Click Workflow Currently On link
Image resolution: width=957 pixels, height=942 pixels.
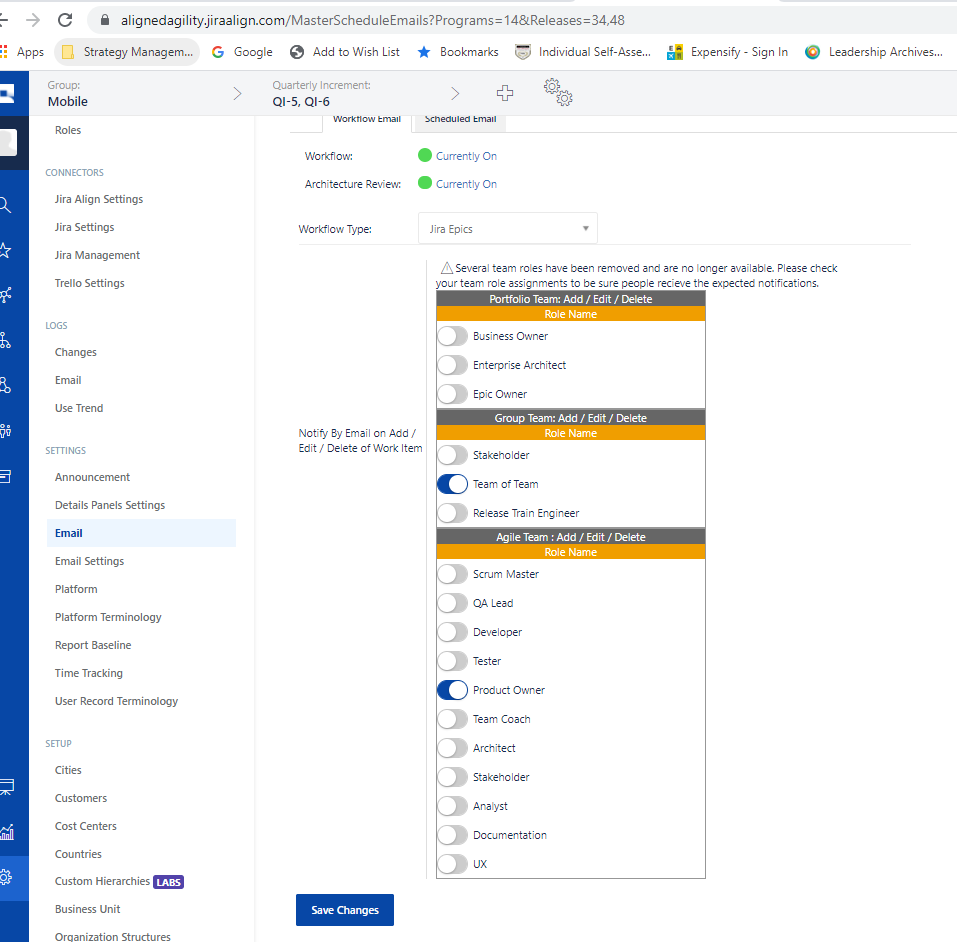point(466,156)
